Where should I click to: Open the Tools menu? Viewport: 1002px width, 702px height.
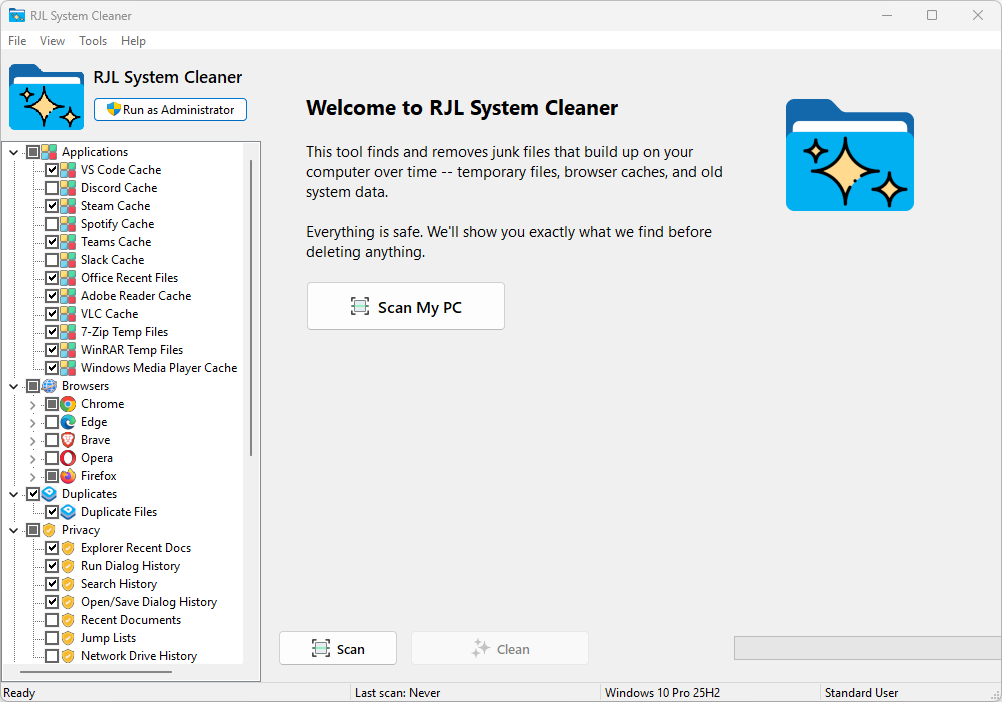(93, 41)
